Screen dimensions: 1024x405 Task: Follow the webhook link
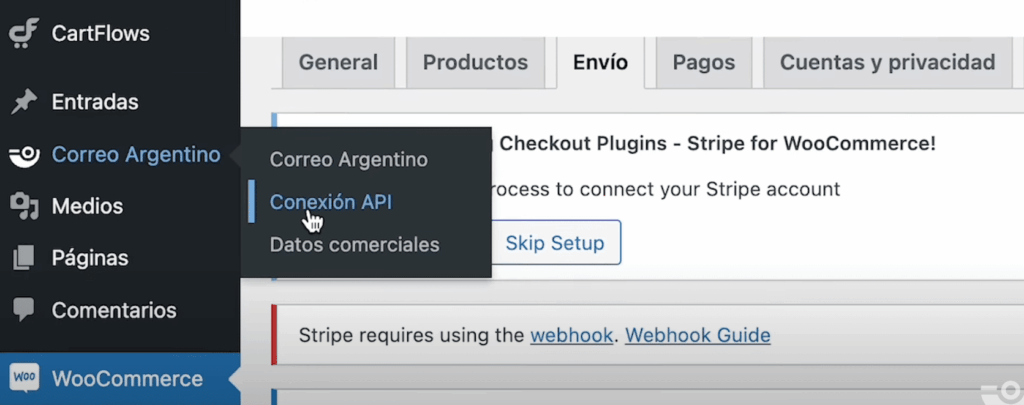[571, 336]
